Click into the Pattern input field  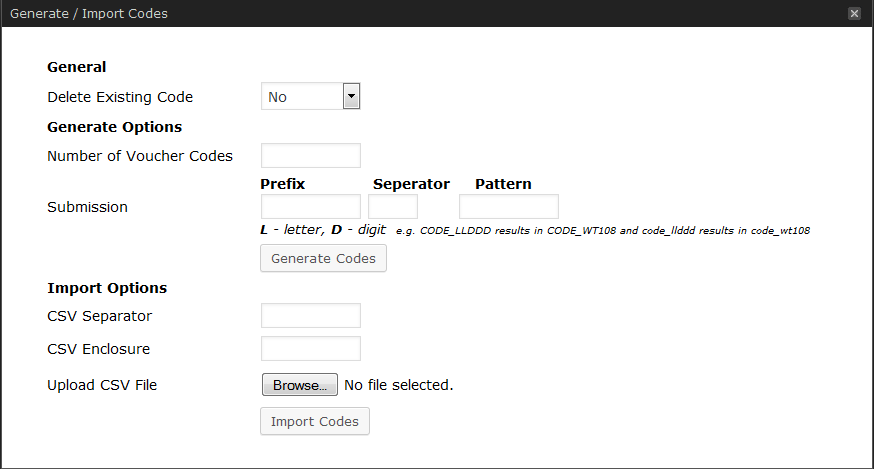click(x=508, y=207)
